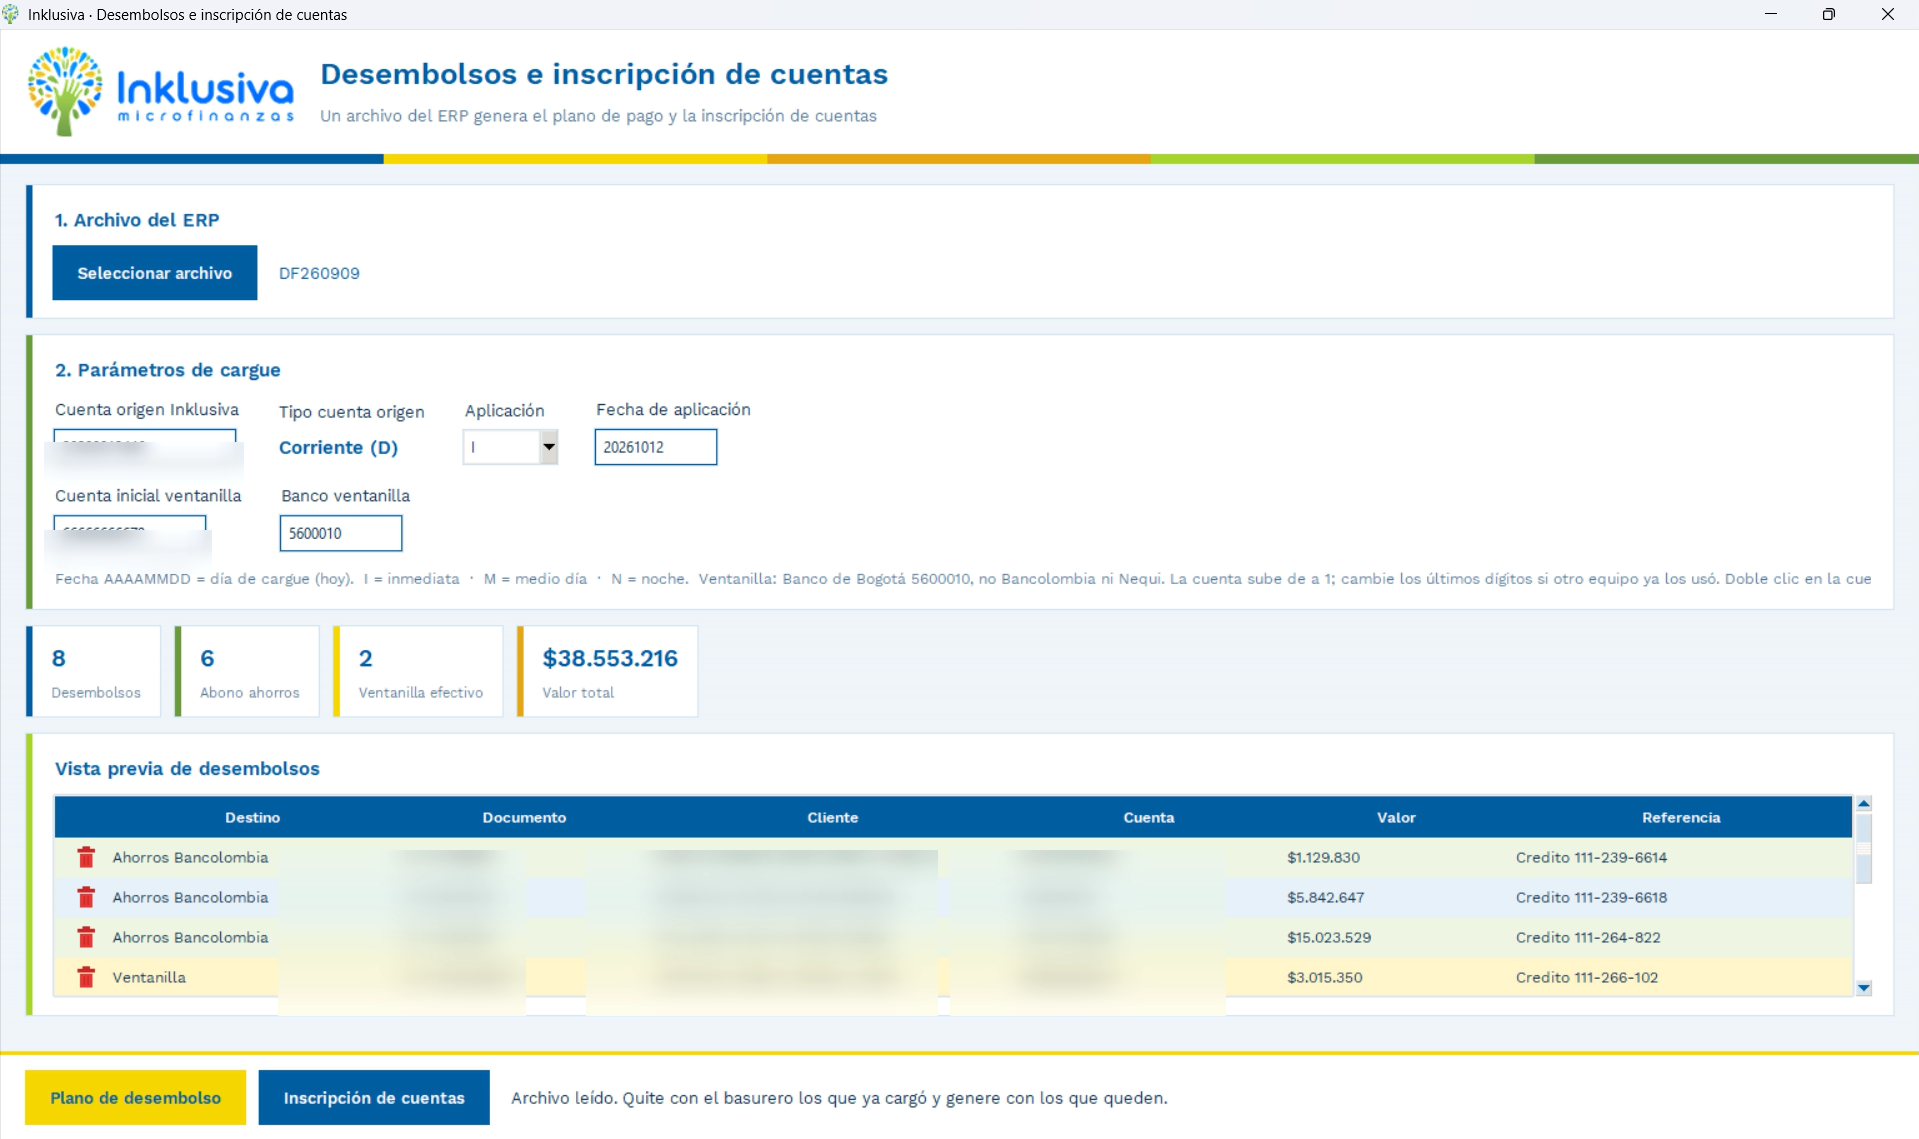Click the Inscripción de cuentas button

374,1097
